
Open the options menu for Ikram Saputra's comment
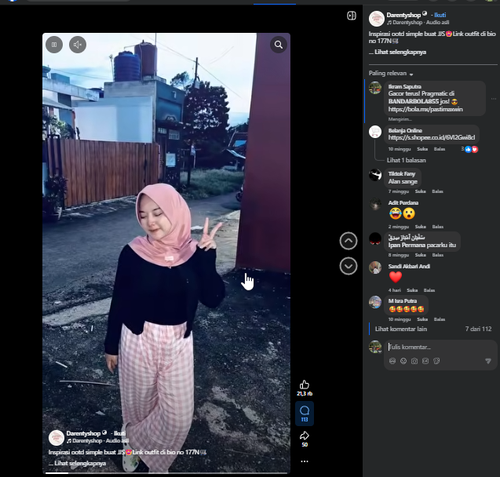point(493,99)
